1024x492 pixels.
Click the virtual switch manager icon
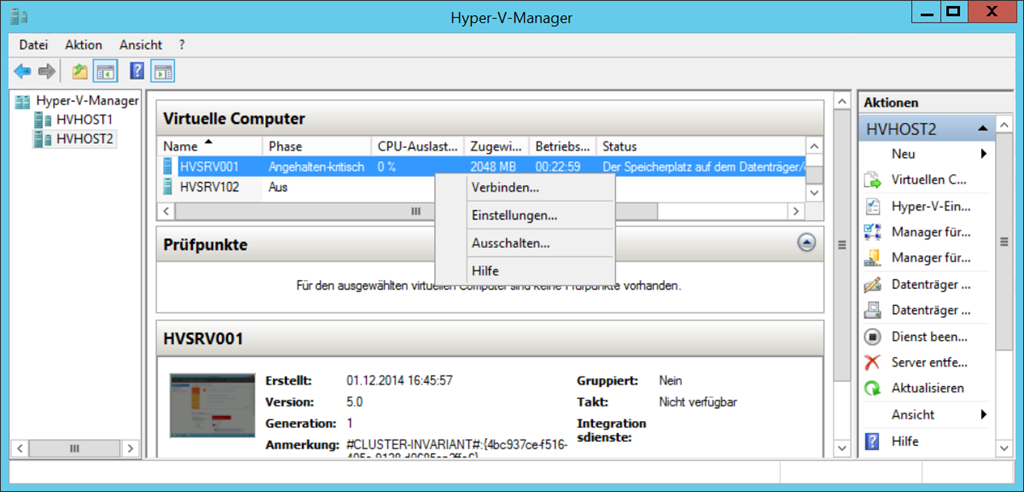872,232
